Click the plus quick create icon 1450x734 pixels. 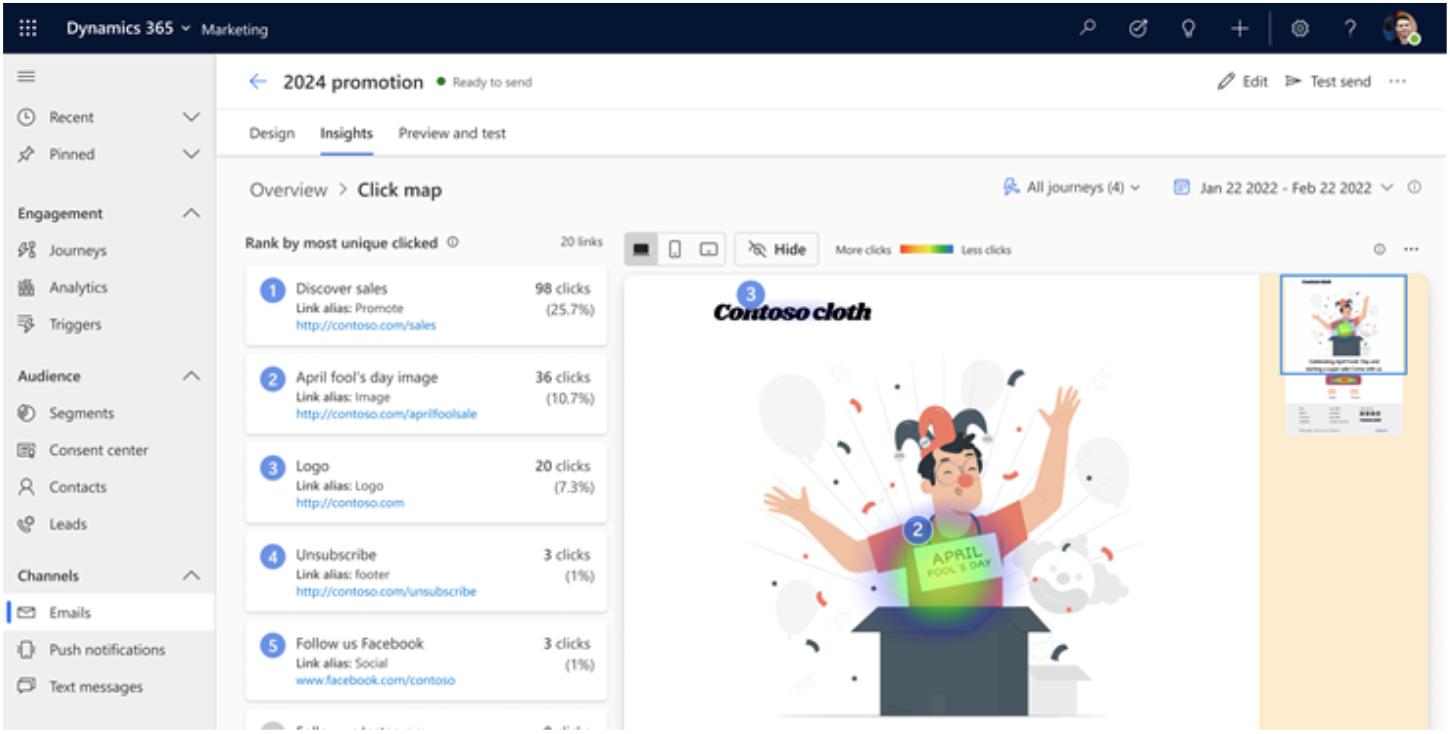coord(1240,29)
